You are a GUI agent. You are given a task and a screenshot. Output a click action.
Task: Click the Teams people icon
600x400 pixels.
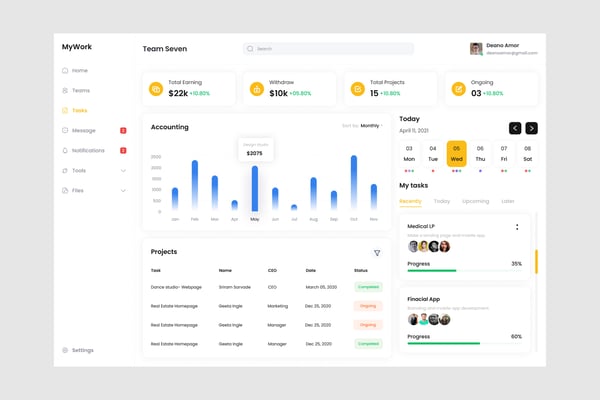coord(65,90)
